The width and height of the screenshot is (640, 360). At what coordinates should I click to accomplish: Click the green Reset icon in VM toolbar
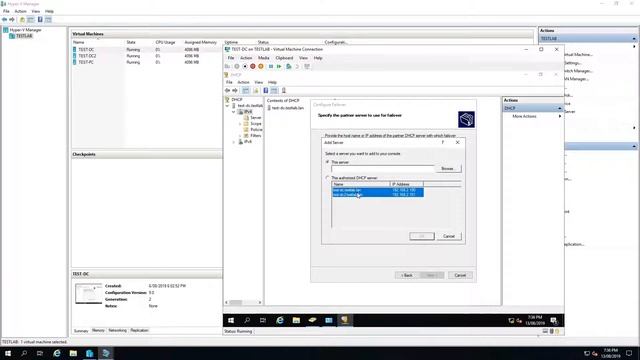click(279, 67)
